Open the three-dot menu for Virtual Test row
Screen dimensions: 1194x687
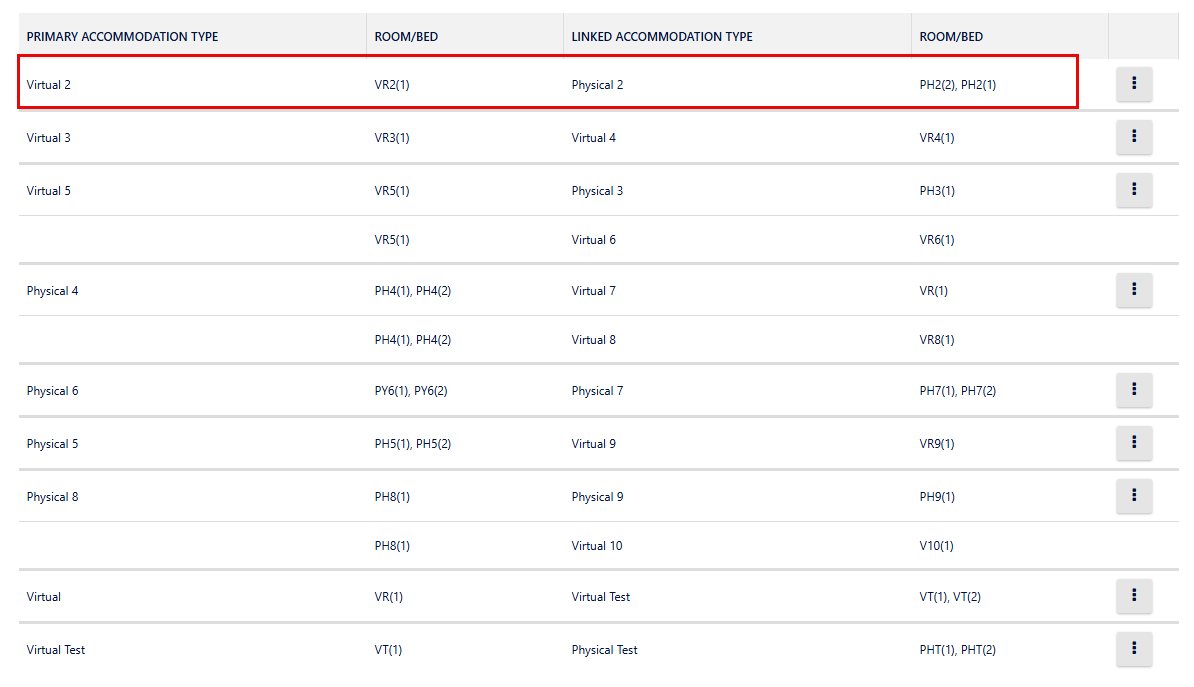click(x=1134, y=649)
